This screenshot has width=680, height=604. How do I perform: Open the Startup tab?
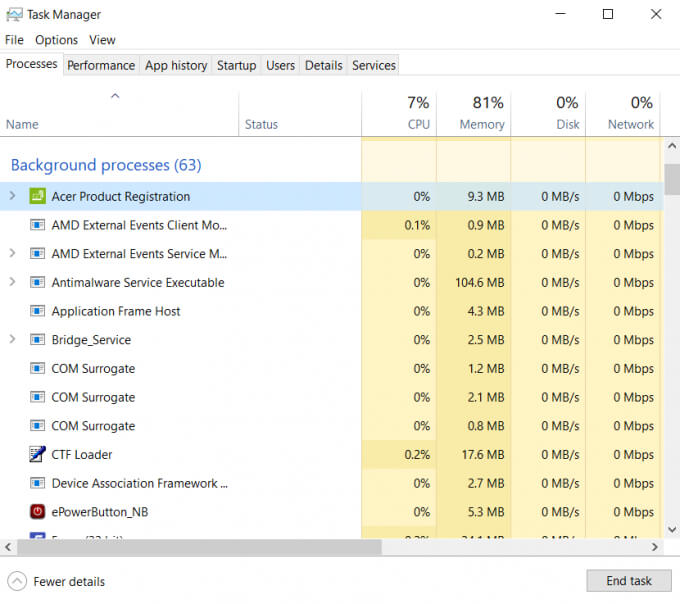(x=236, y=65)
